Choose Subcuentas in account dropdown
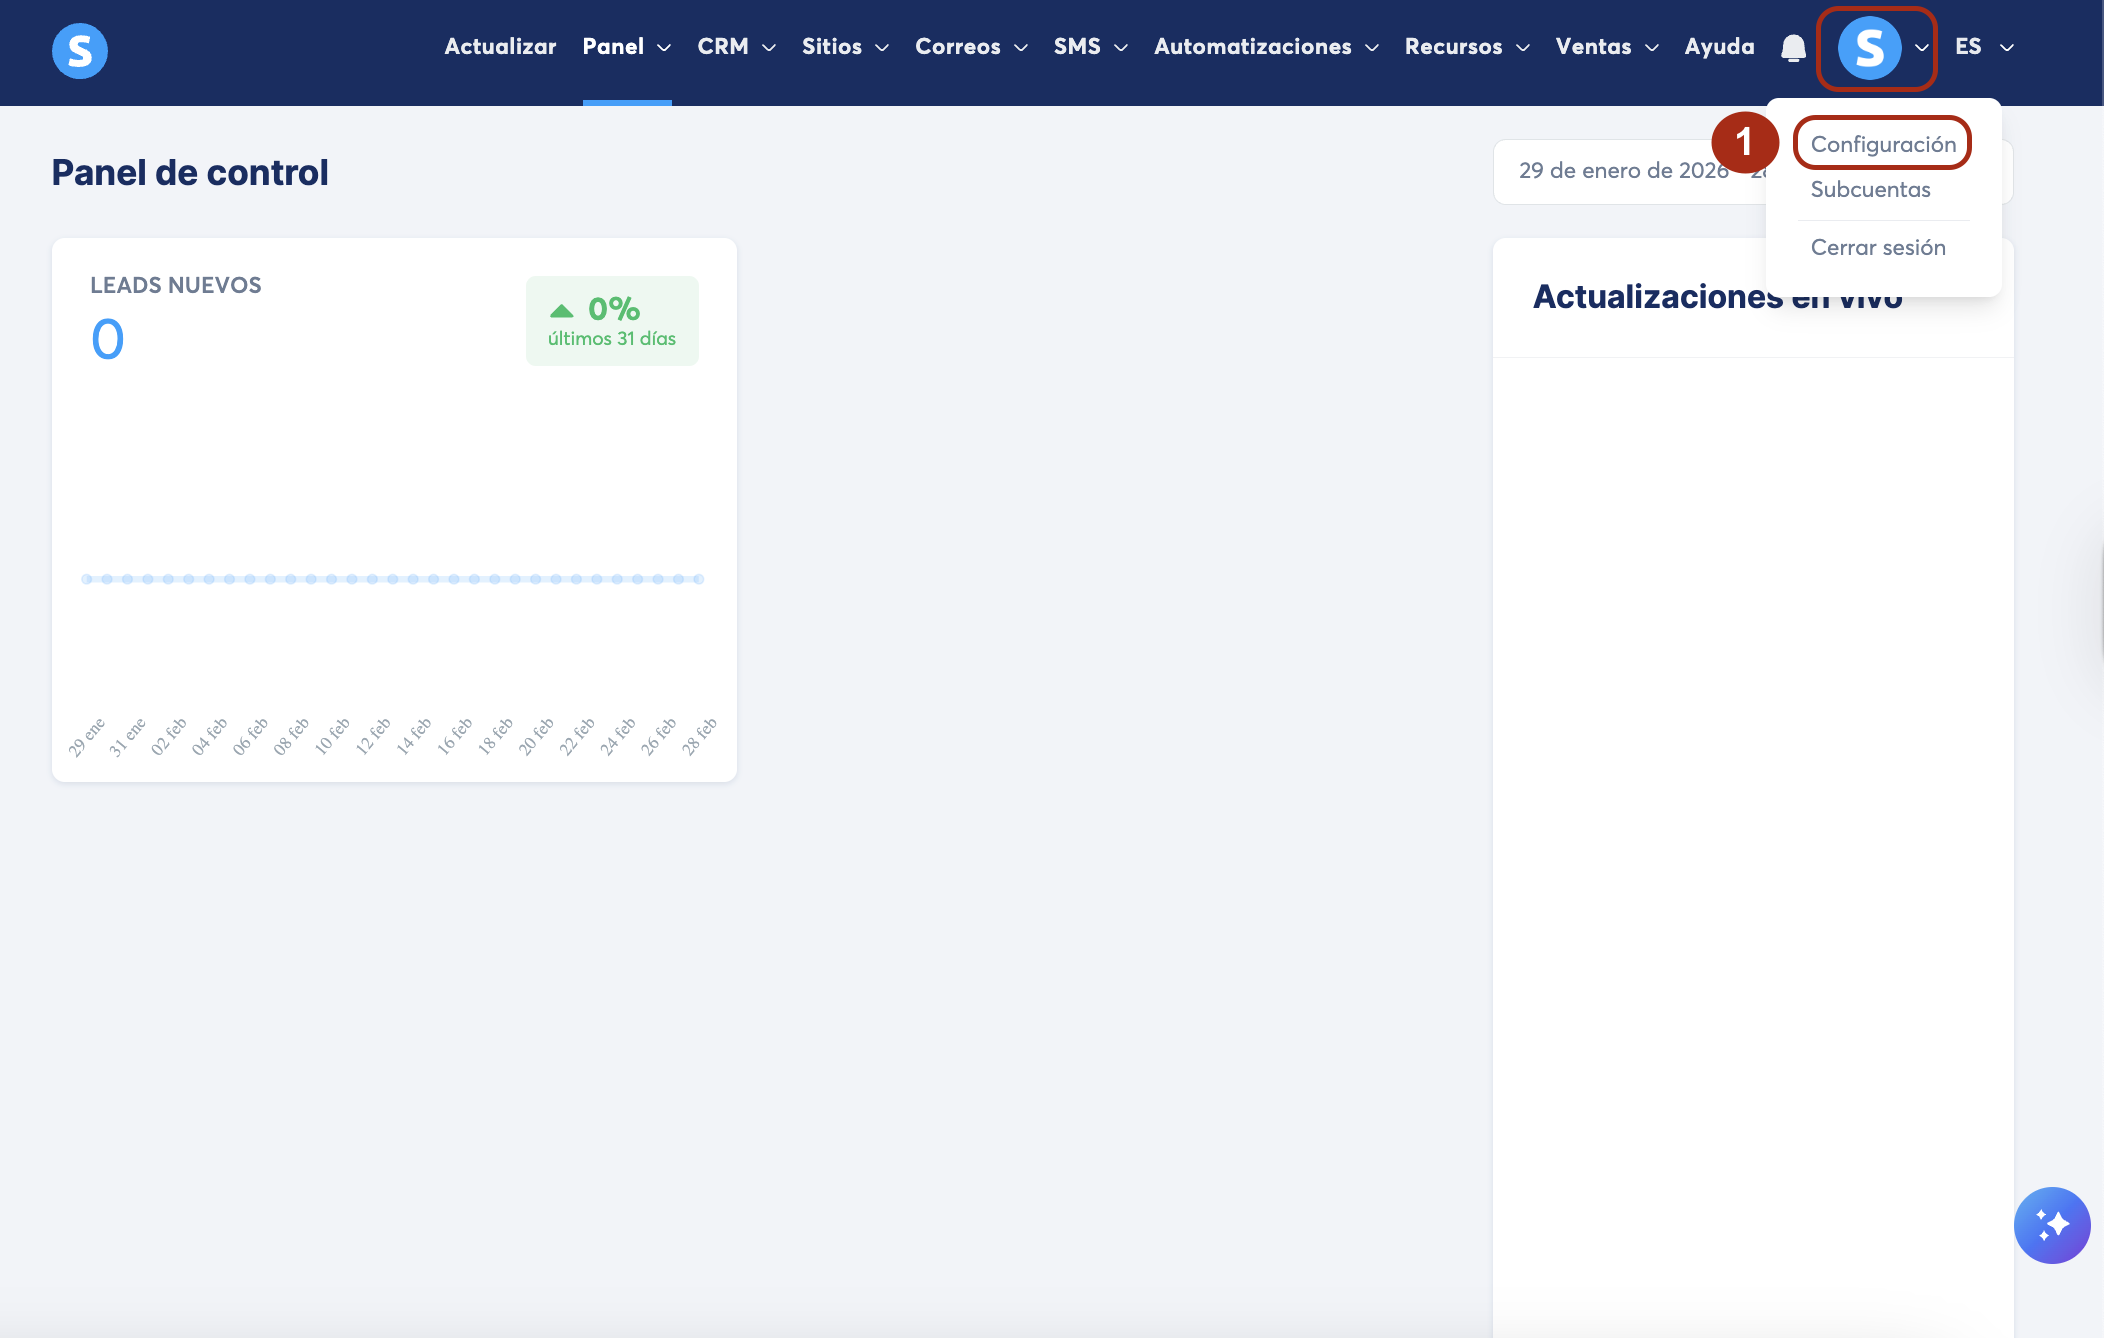Viewport: 2104px width, 1338px height. 1870,189
